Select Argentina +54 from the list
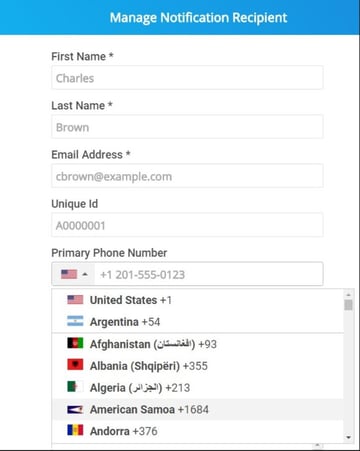 198,321
